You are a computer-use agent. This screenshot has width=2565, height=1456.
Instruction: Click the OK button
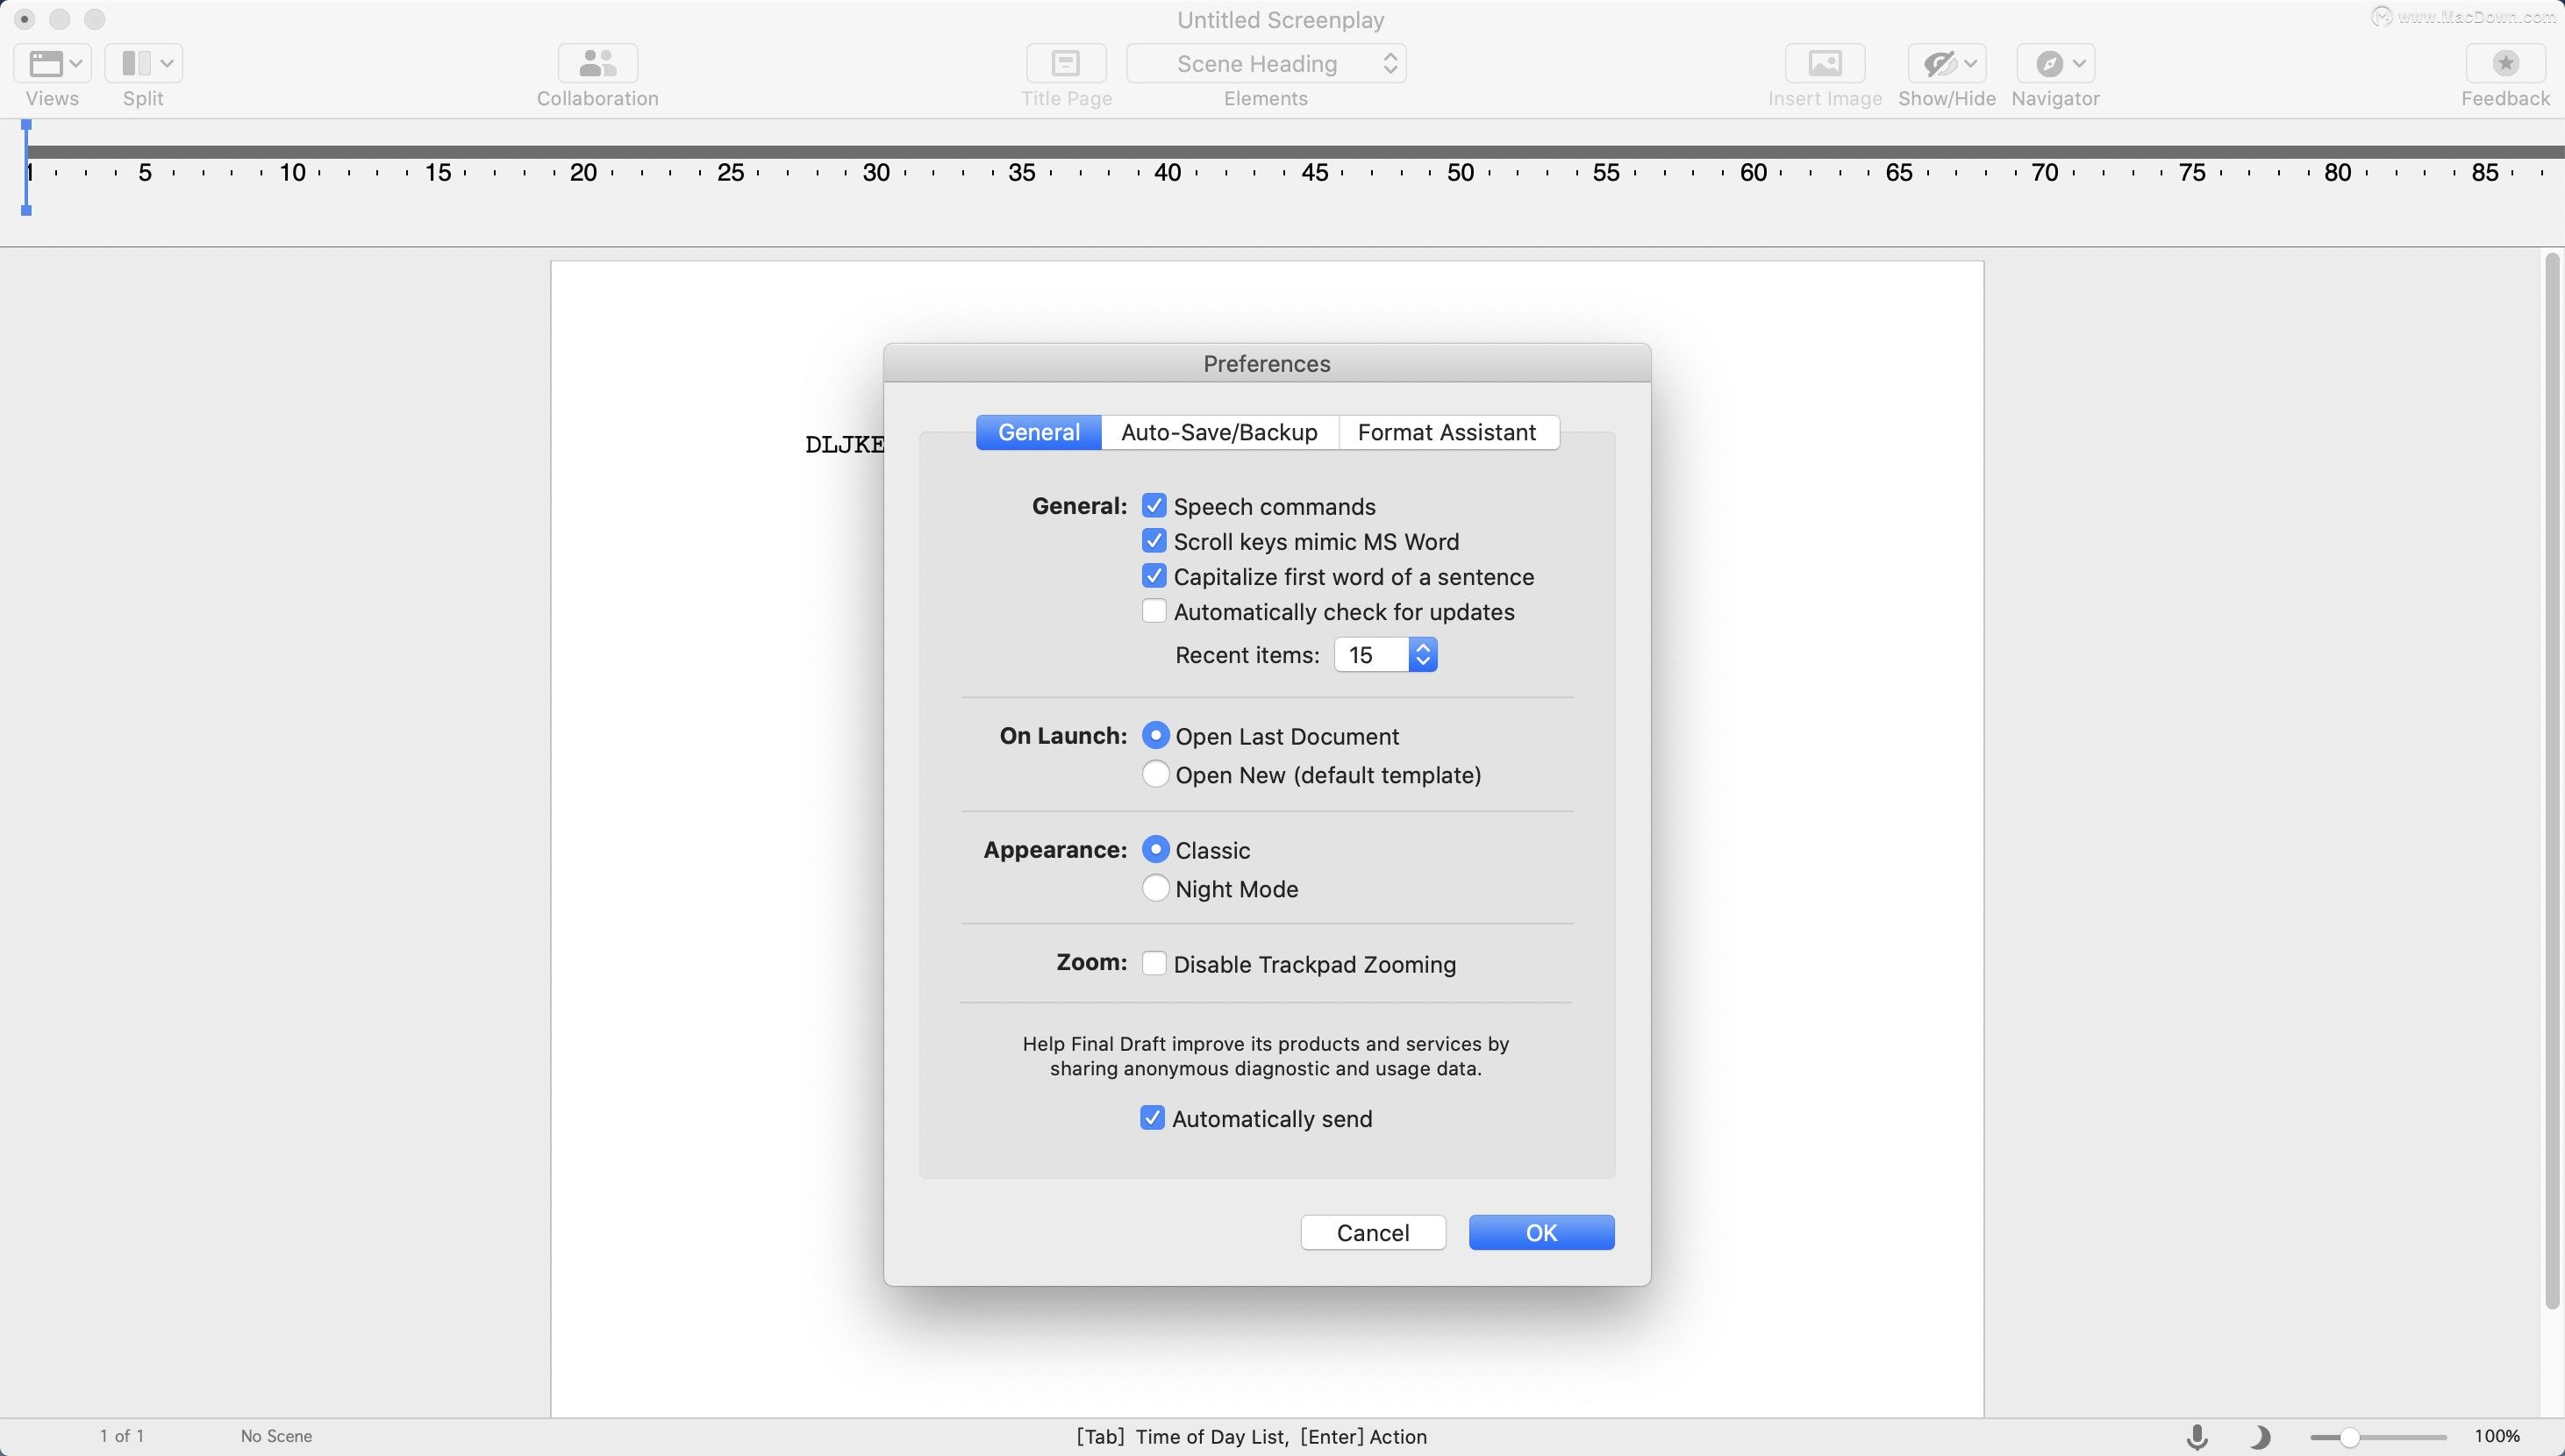point(1541,1232)
